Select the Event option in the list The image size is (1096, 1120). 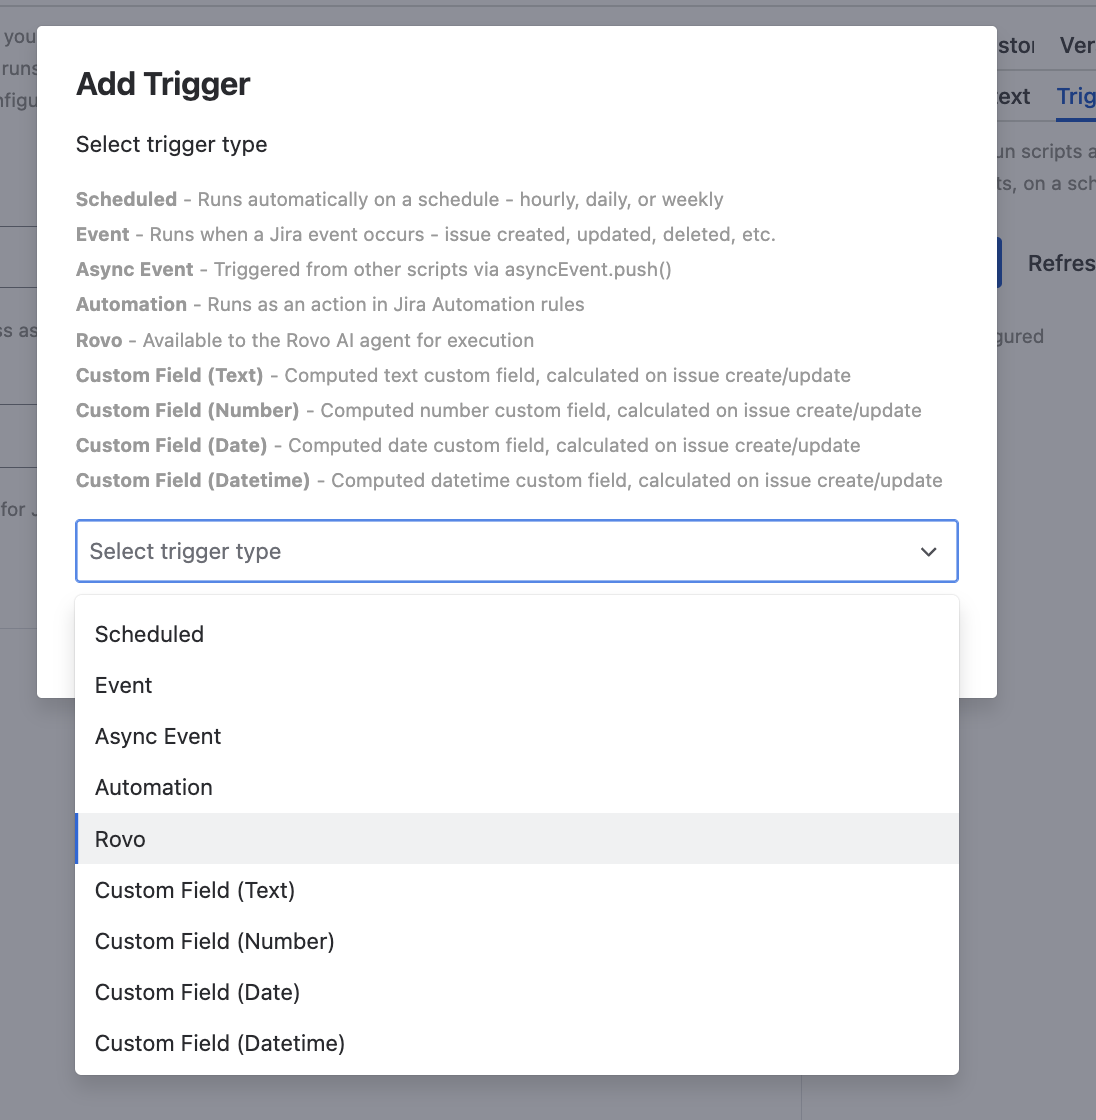coord(124,685)
